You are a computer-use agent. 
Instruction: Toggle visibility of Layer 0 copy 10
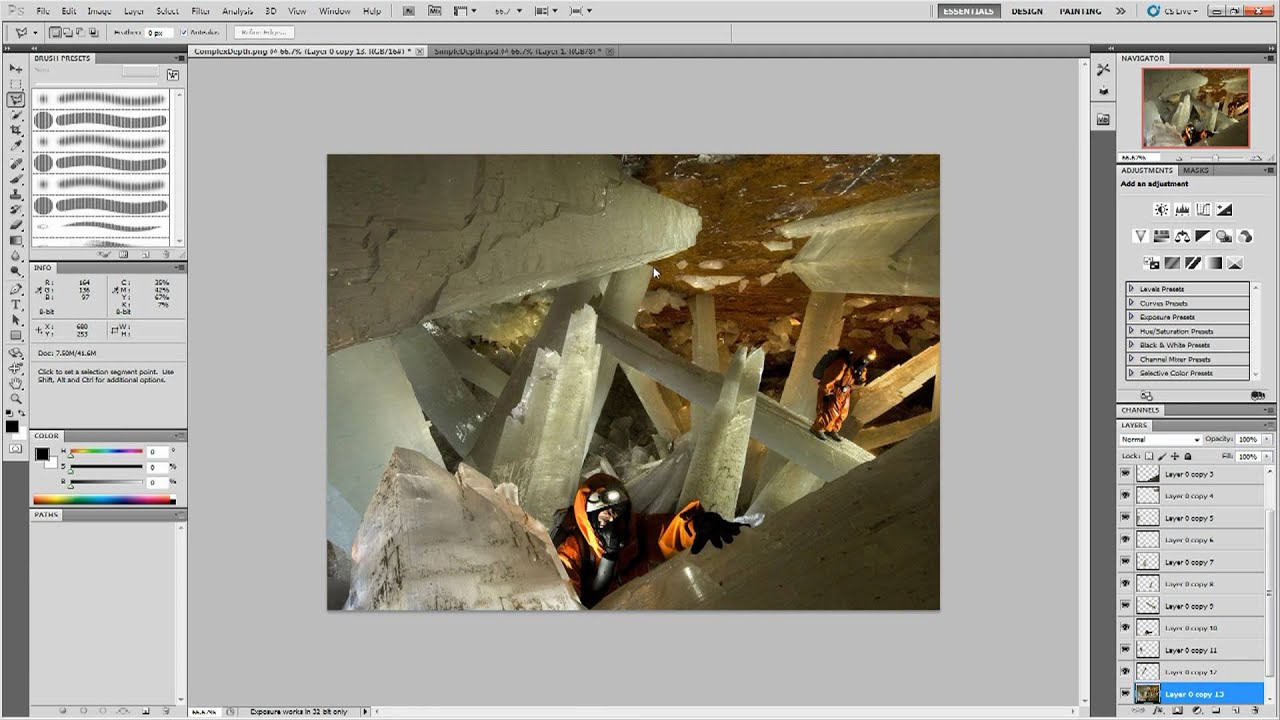pyautogui.click(x=1125, y=628)
